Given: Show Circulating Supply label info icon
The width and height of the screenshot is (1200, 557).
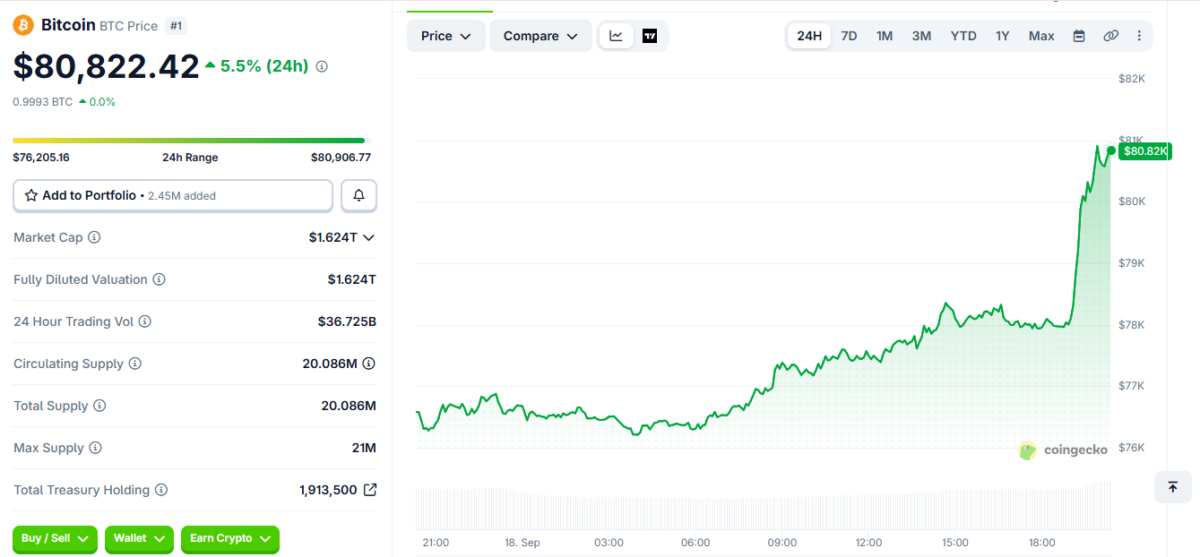Looking at the screenshot, I should [135, 364].
